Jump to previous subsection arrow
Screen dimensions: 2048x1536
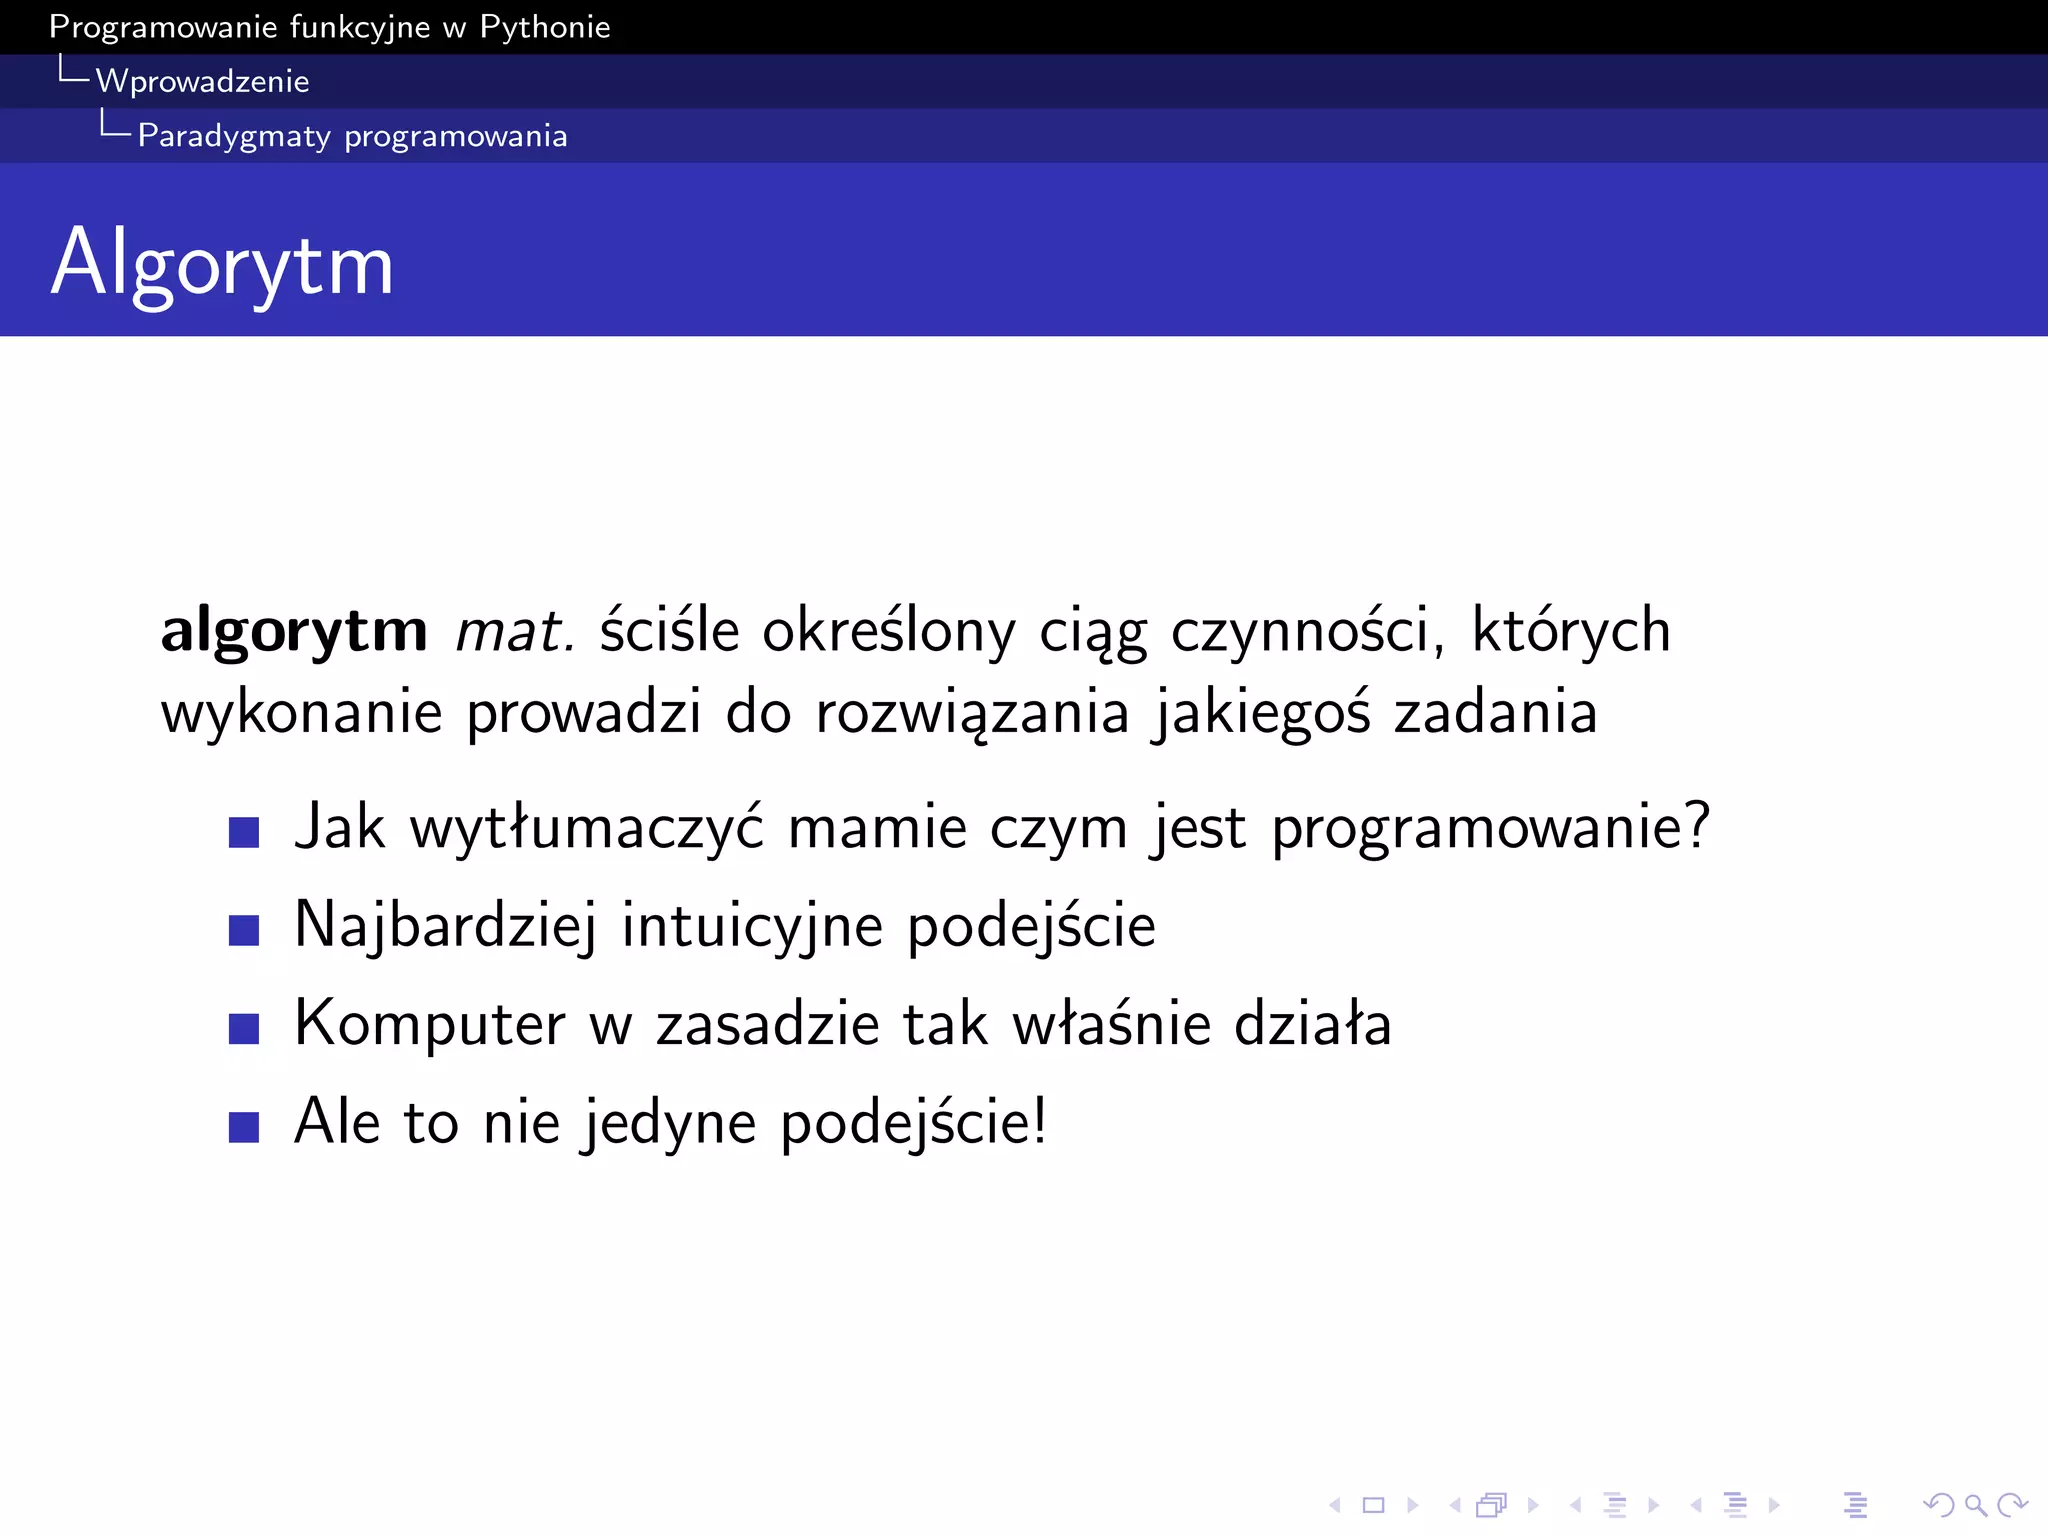(1575, 1505)
